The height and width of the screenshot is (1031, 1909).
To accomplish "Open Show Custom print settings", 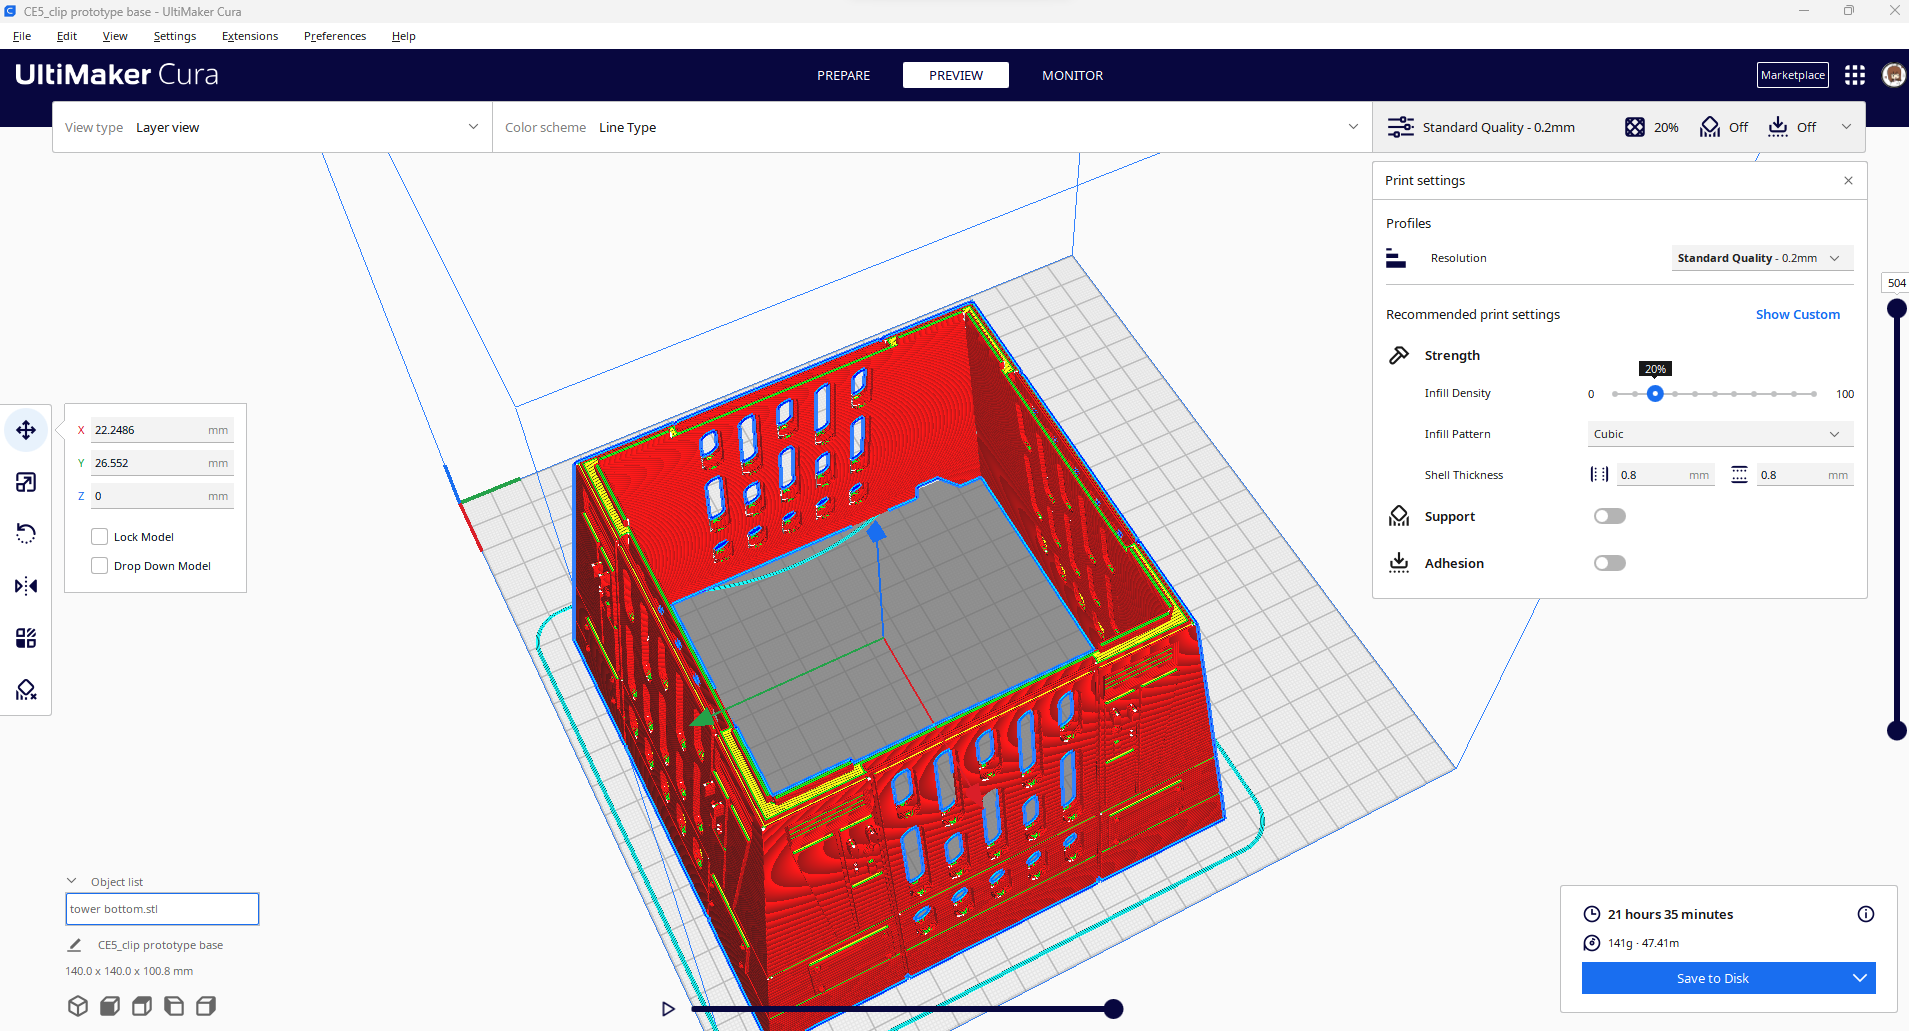I will coord(1796,314).
